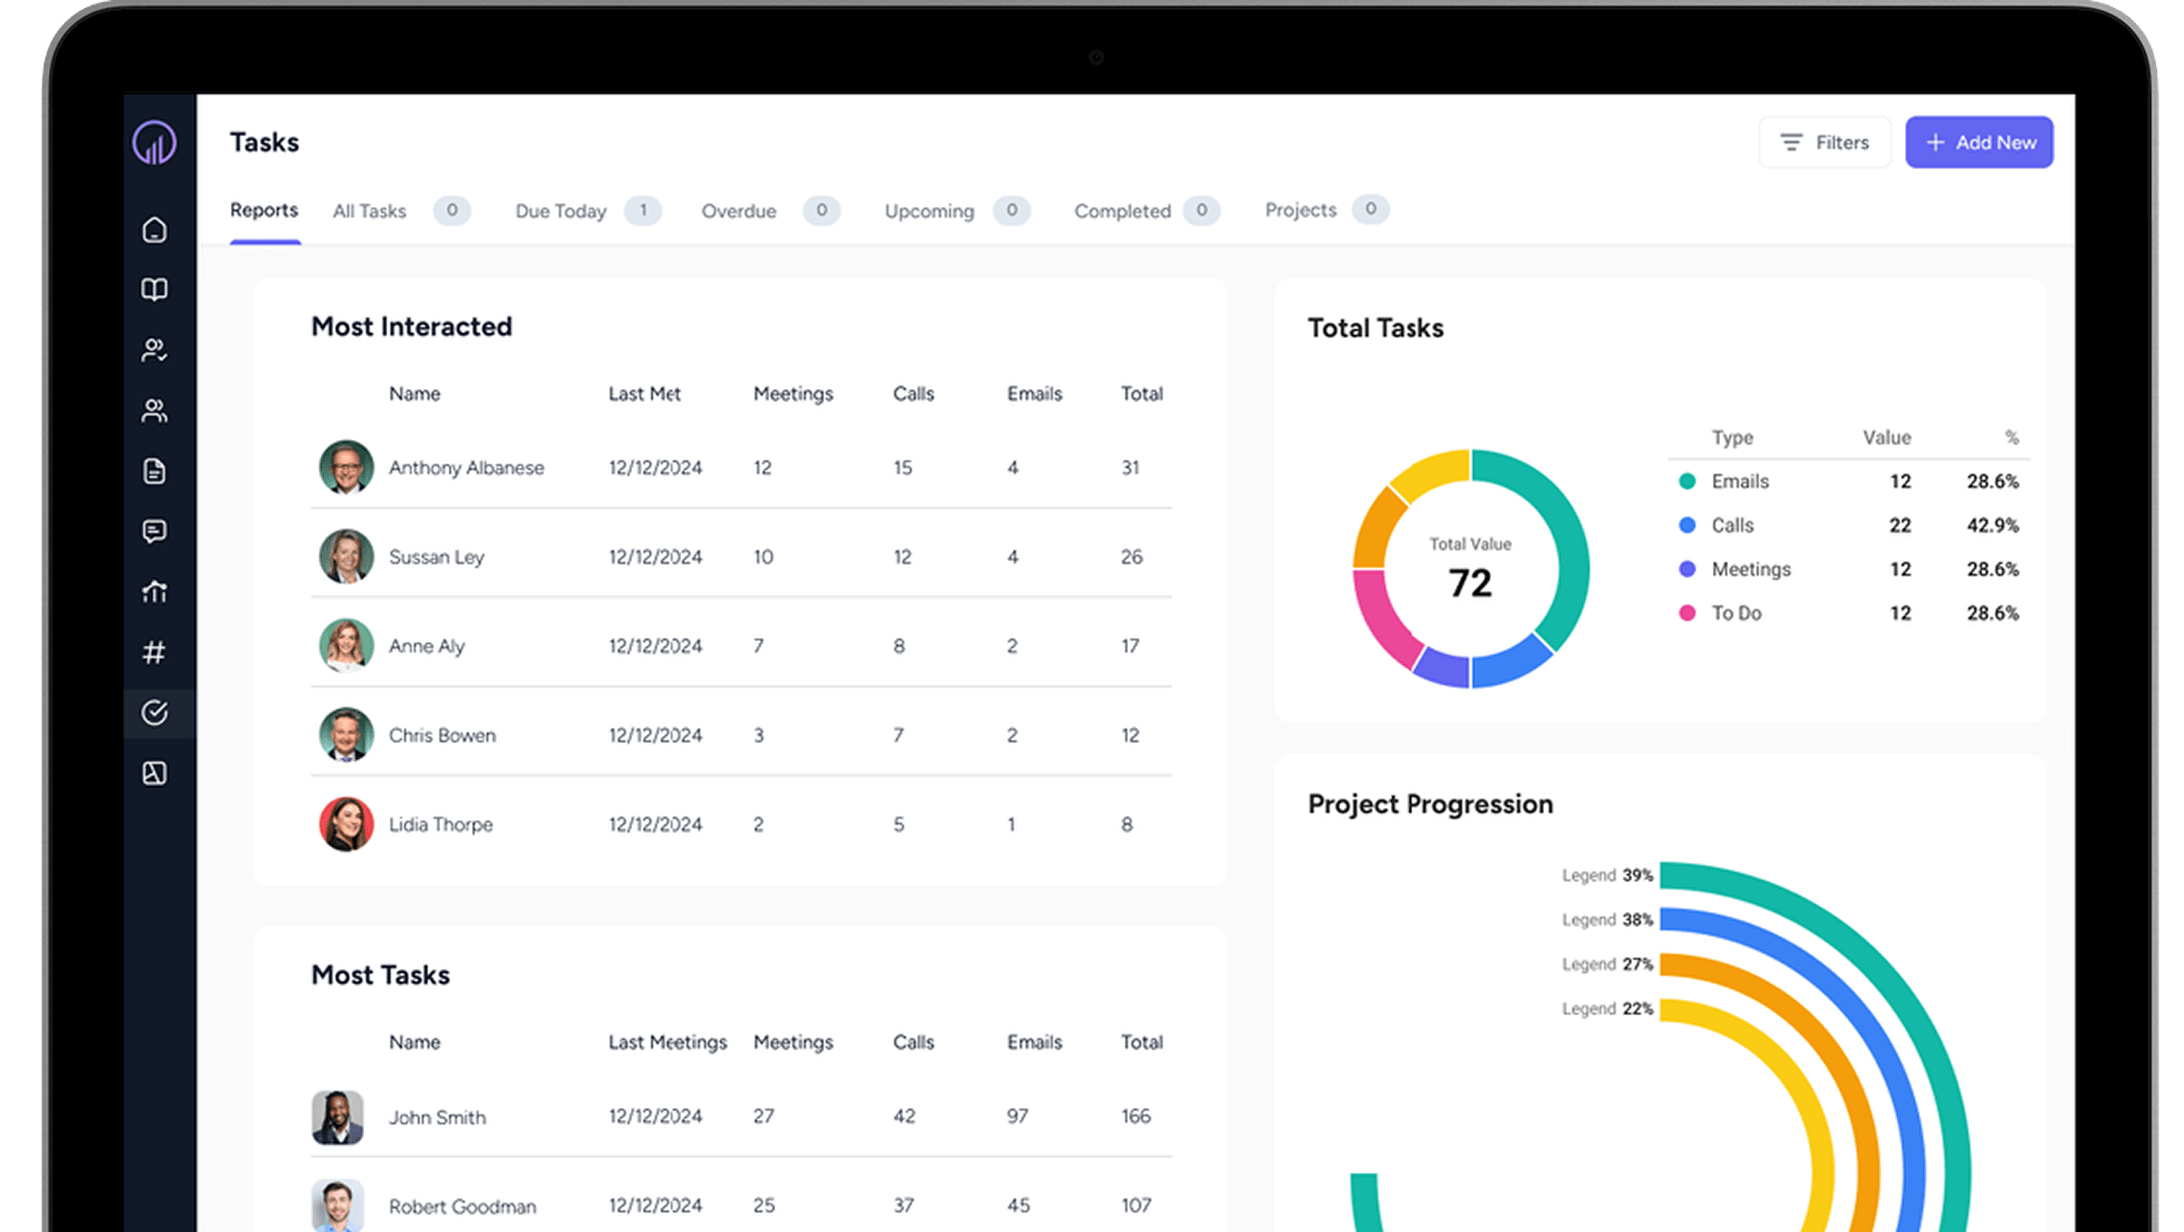Click the growth chart sidebar icon
Screen dimensions: 2184x1232
154,592
